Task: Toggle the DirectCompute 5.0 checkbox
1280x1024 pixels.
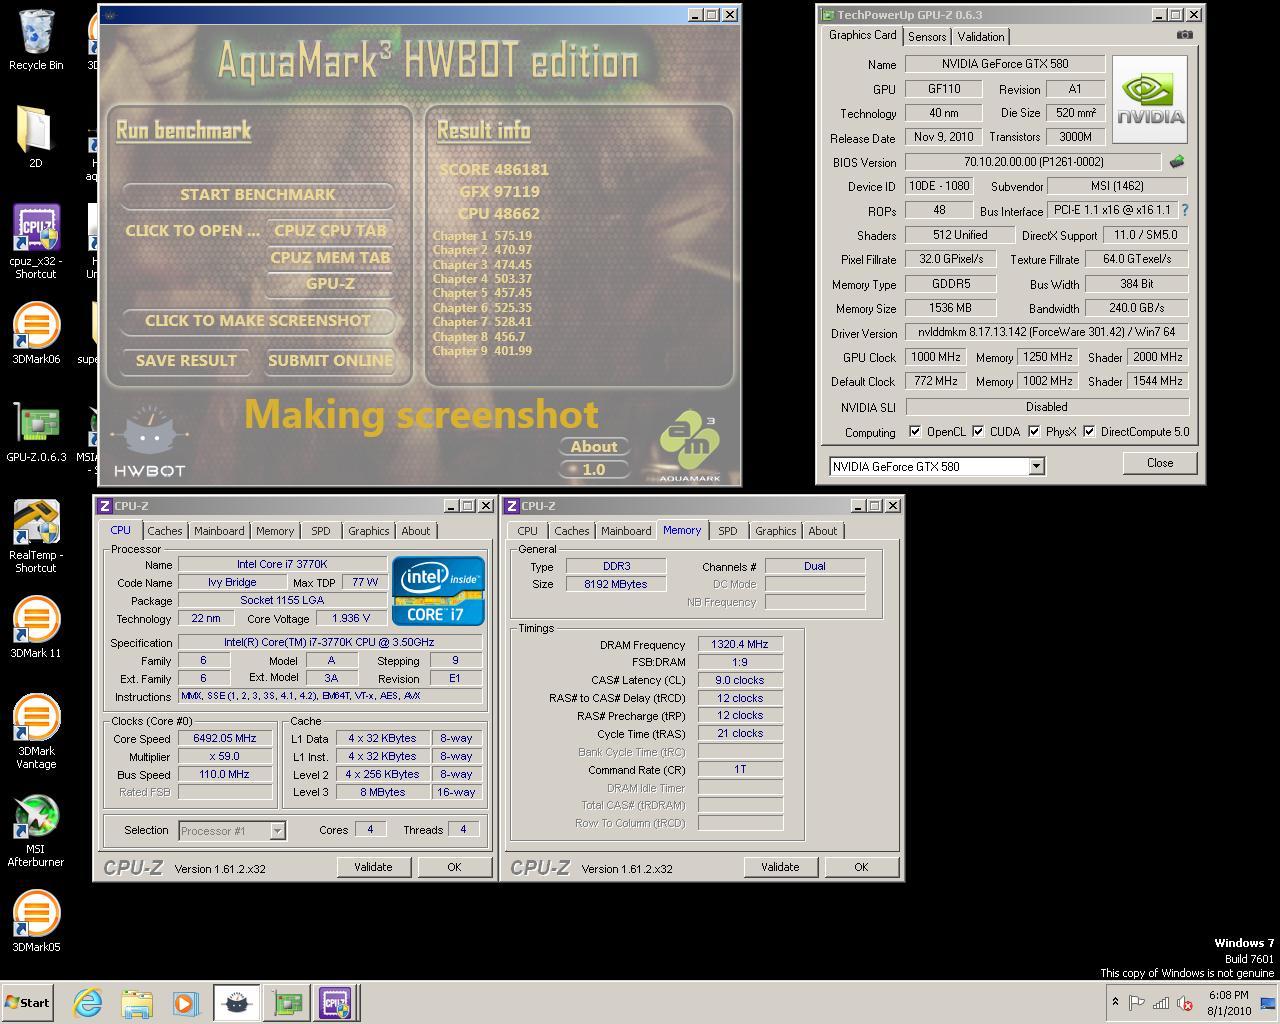Action: click(x=1089, y=432)
